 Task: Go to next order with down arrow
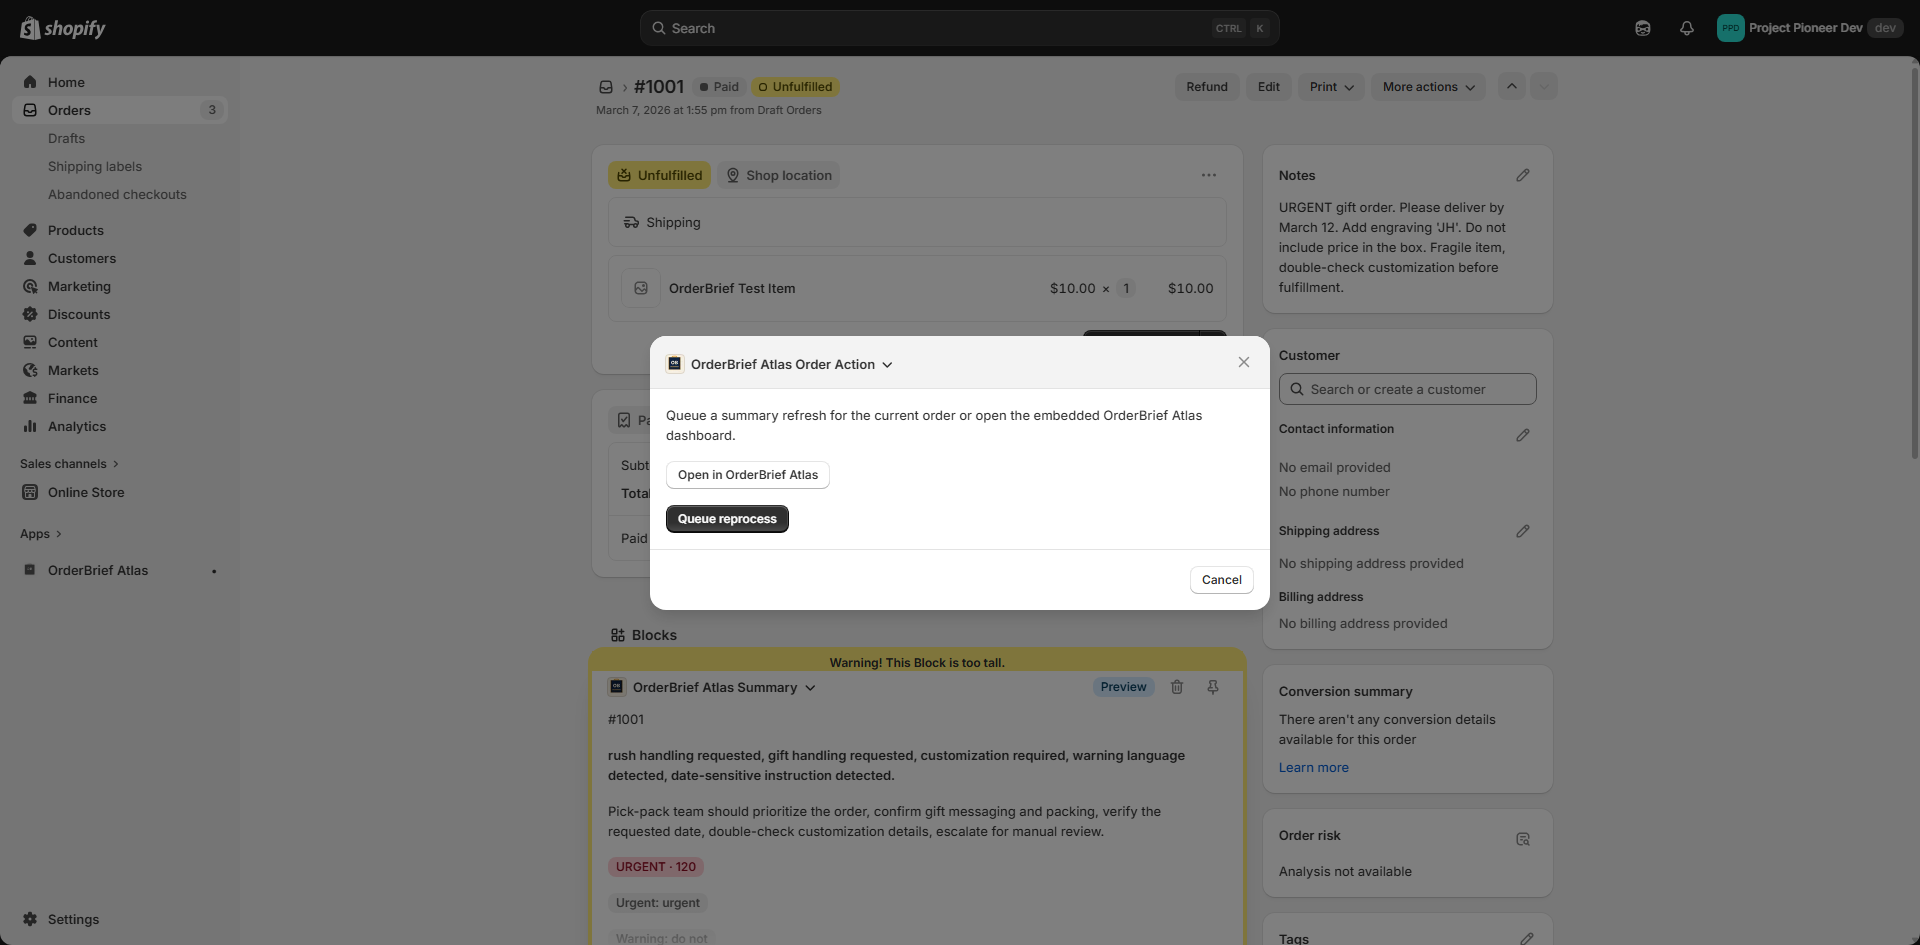coord(1544,87)
